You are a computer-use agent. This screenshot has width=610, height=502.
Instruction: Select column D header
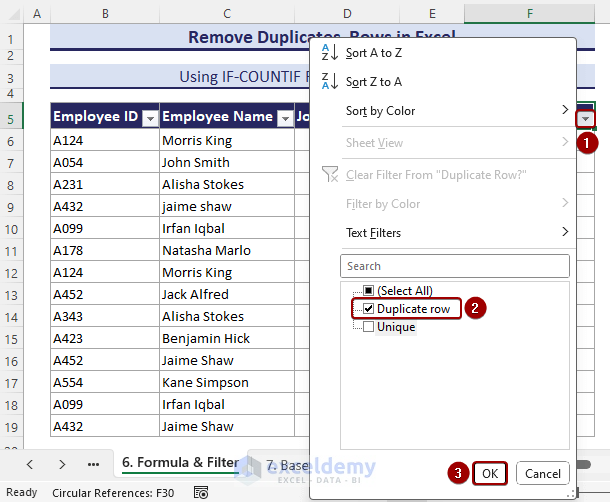347,14
